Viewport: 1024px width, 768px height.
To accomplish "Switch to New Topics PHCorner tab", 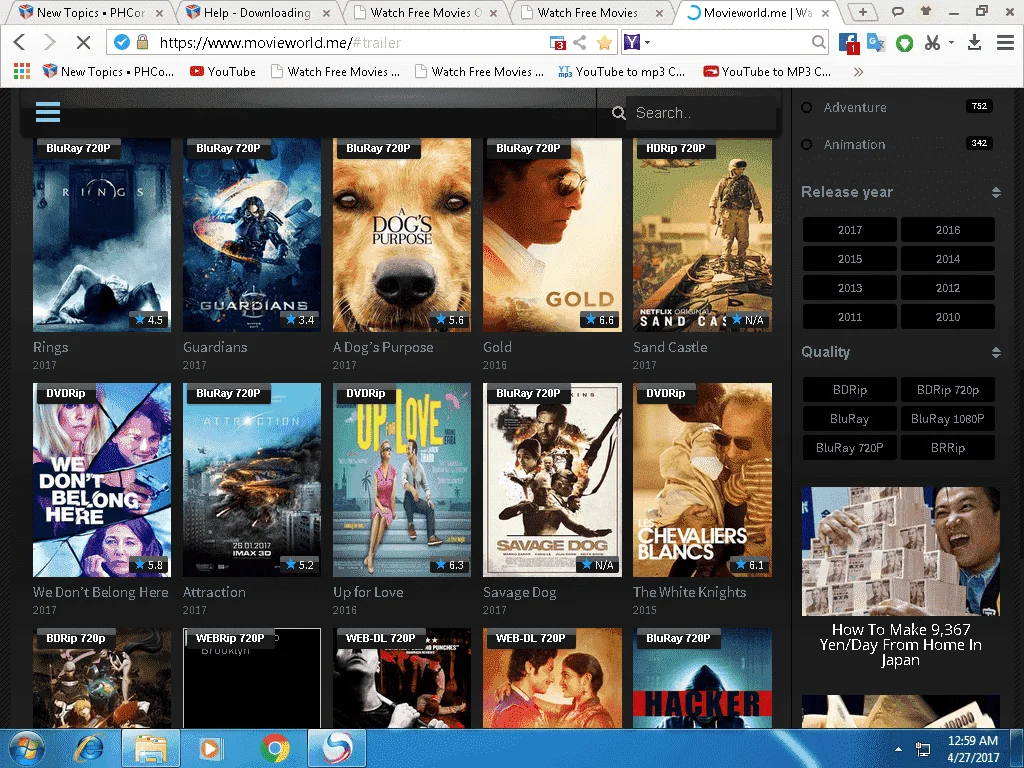I will pyautogui.click(x=89, y=12).
